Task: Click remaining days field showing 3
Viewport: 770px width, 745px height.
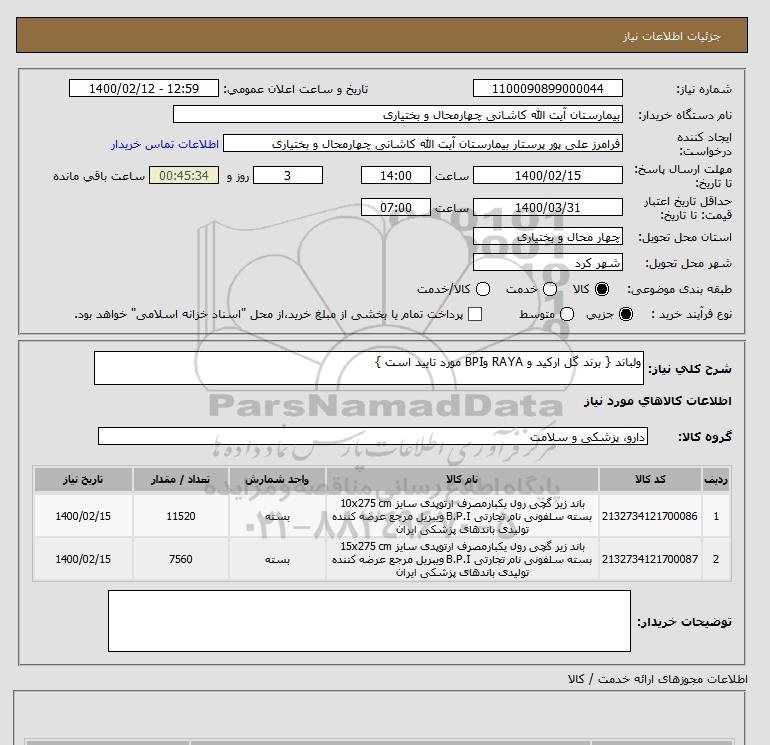Action: [288, 175]
